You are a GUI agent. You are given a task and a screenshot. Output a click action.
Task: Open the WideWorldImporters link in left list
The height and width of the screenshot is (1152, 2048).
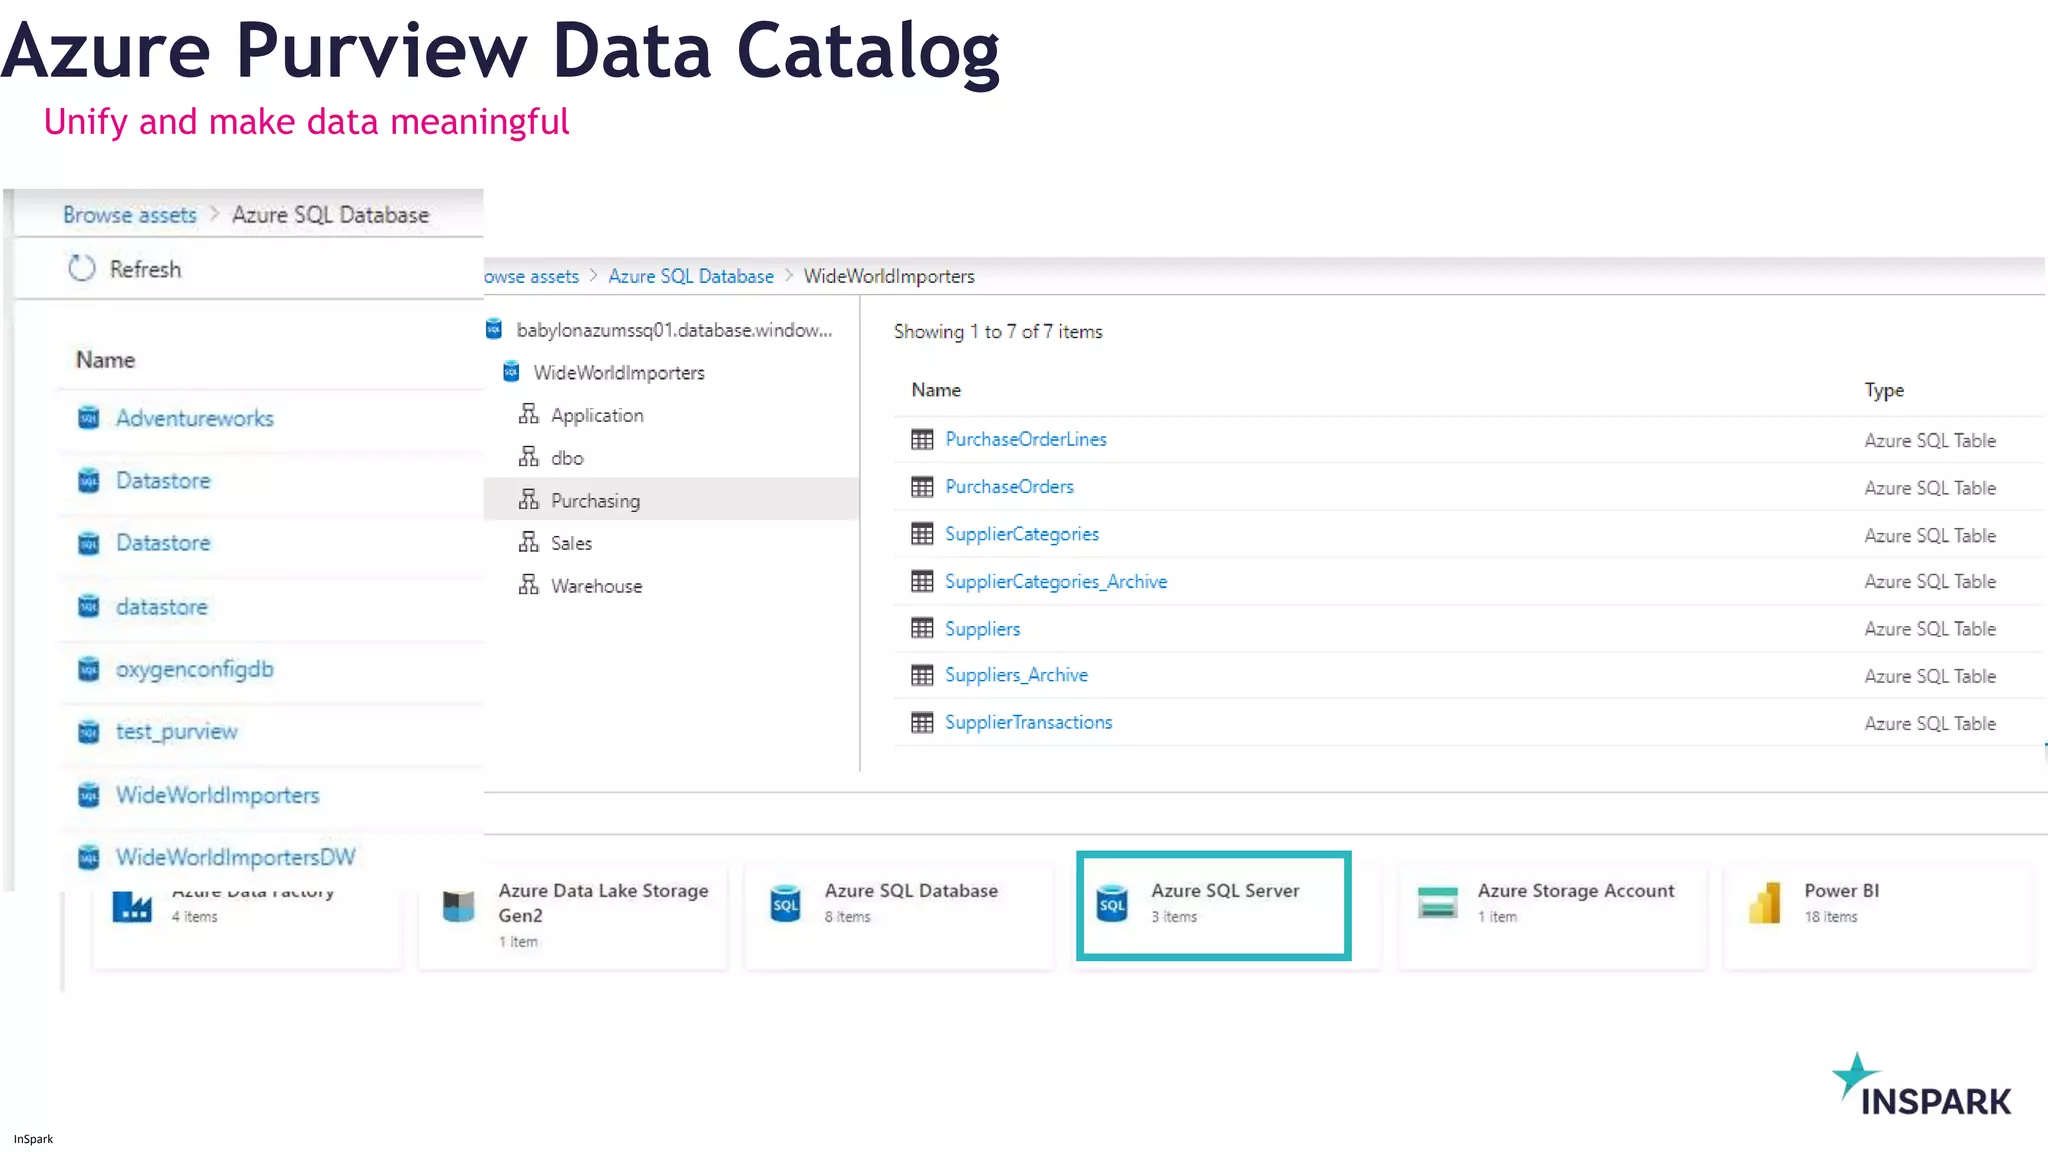pos(218,795)
